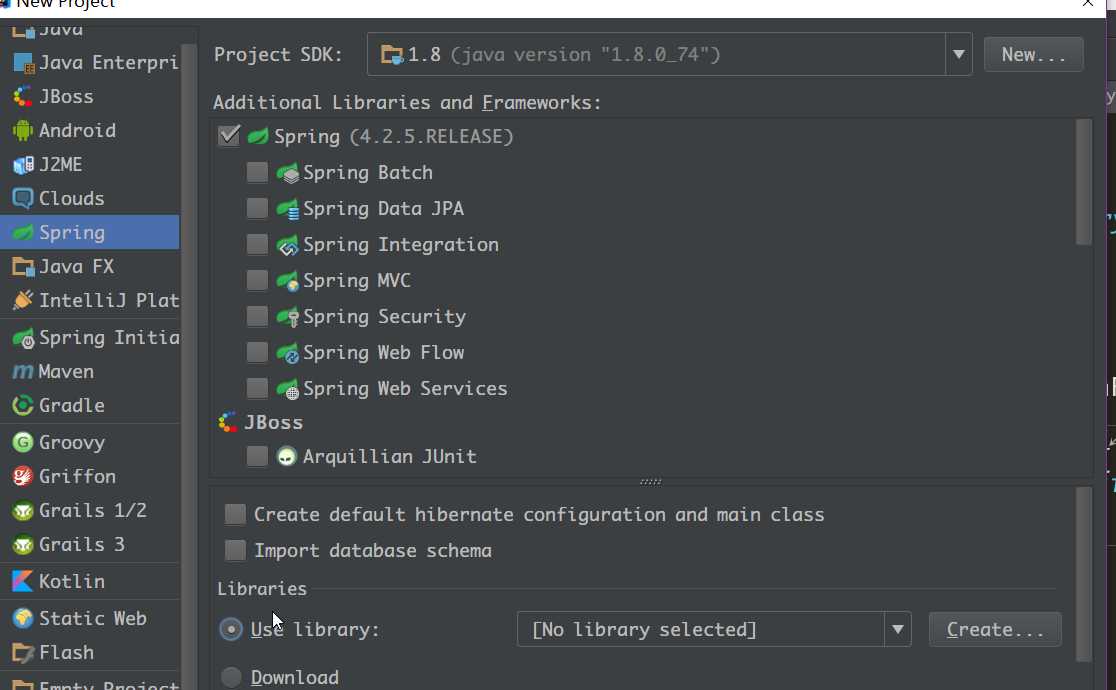Screen dimensions: 1116x690
Task: Check Create default hibernate configuration option
Action: (x=235, y=514)
